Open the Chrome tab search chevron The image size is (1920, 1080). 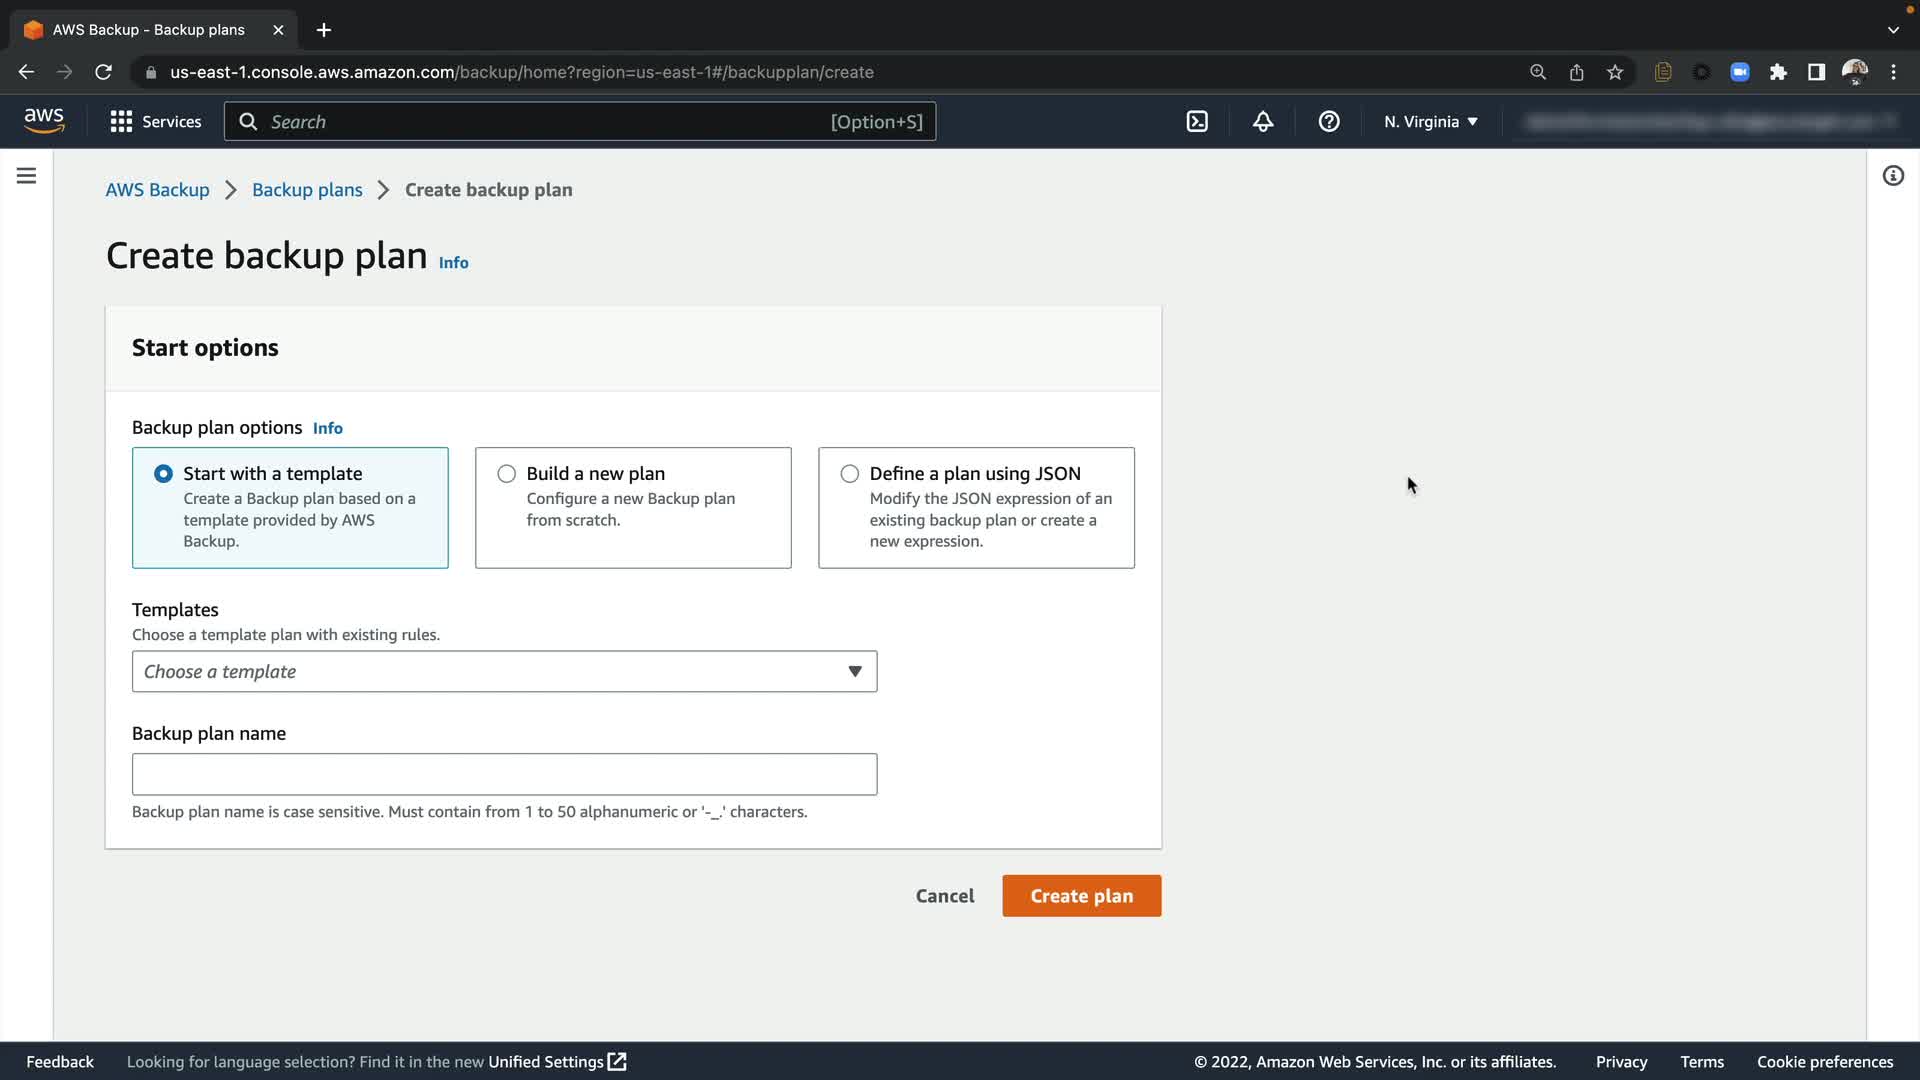(x=1893, y=30)
